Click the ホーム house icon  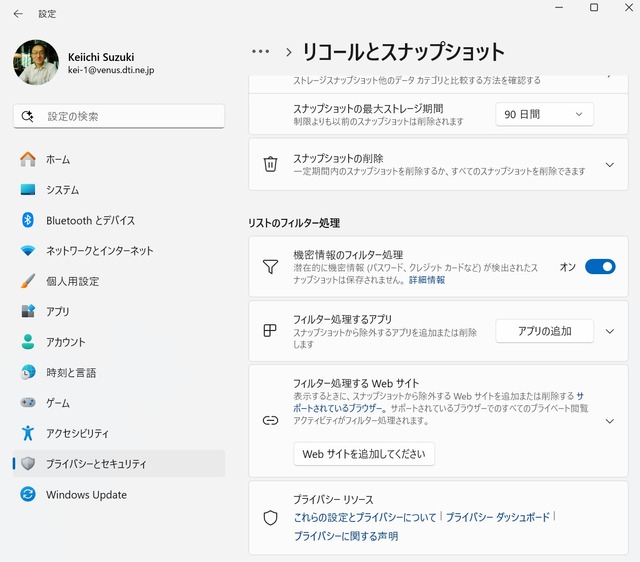(28, 159)
